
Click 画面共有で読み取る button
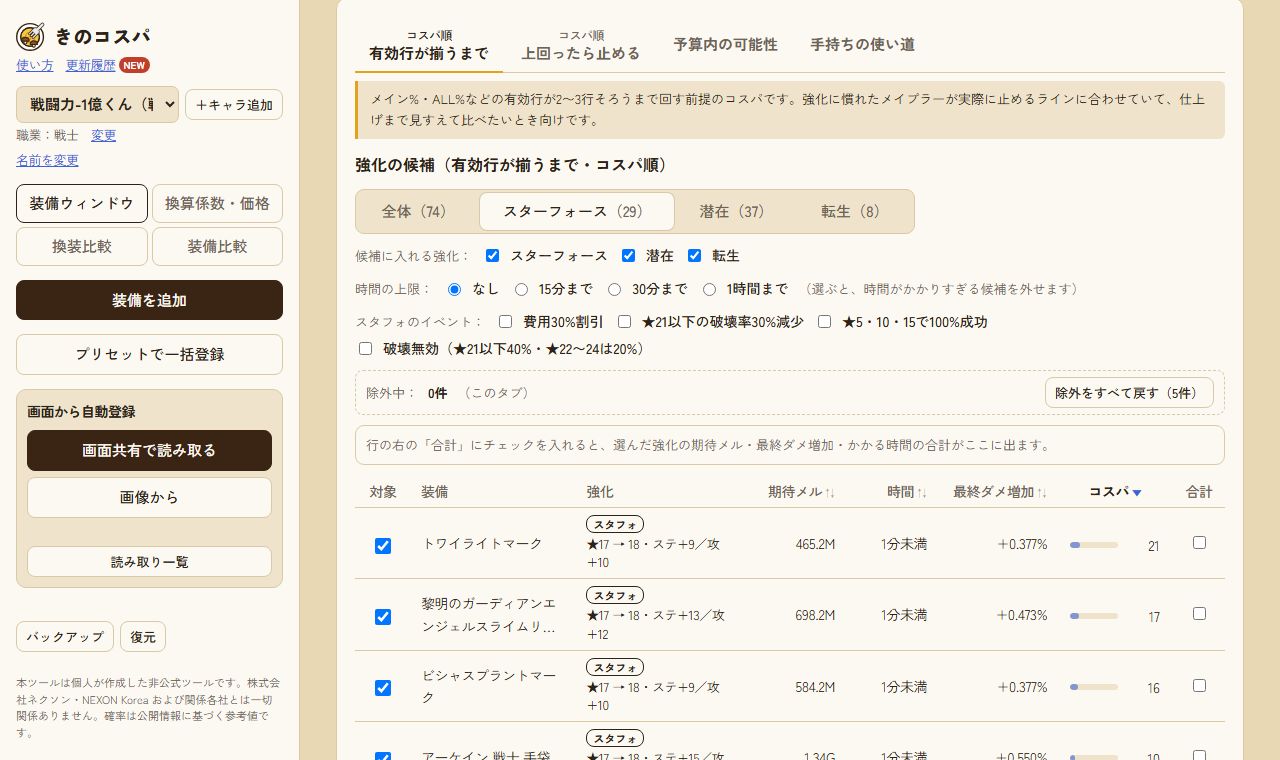pyautogui.click(x=149, y=450)
